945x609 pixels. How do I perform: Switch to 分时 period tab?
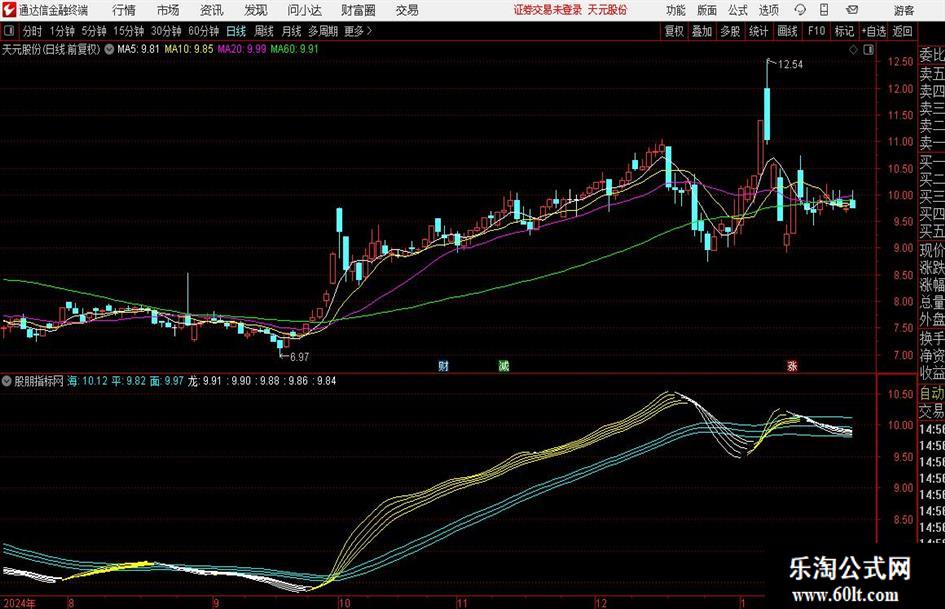pyautogui.click(x=33, y=31)
